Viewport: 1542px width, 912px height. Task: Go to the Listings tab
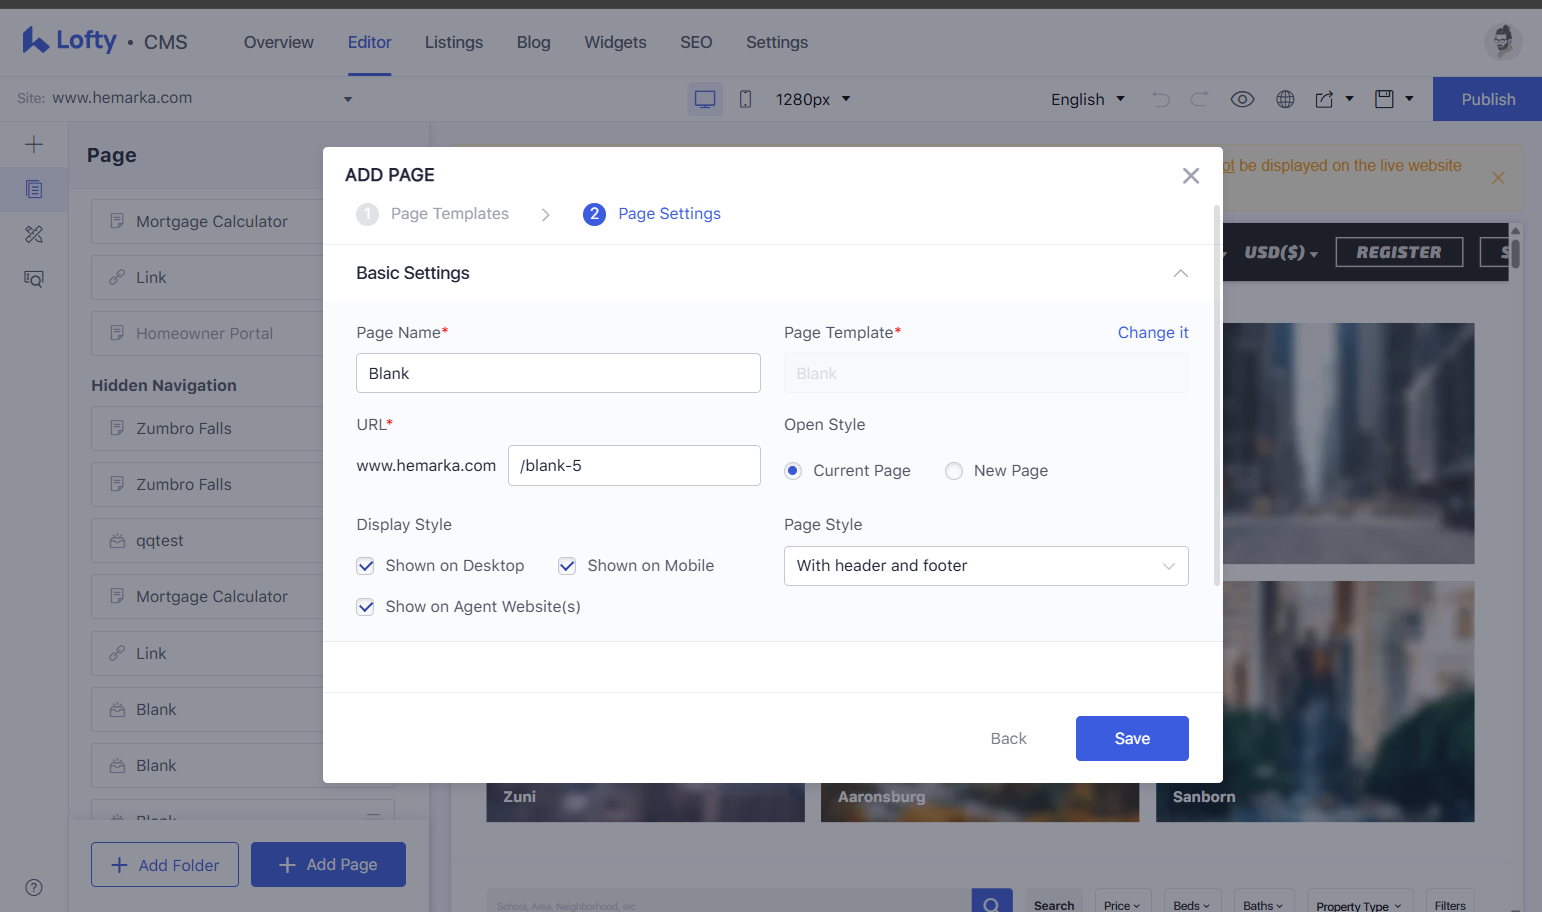coord(454,42)
